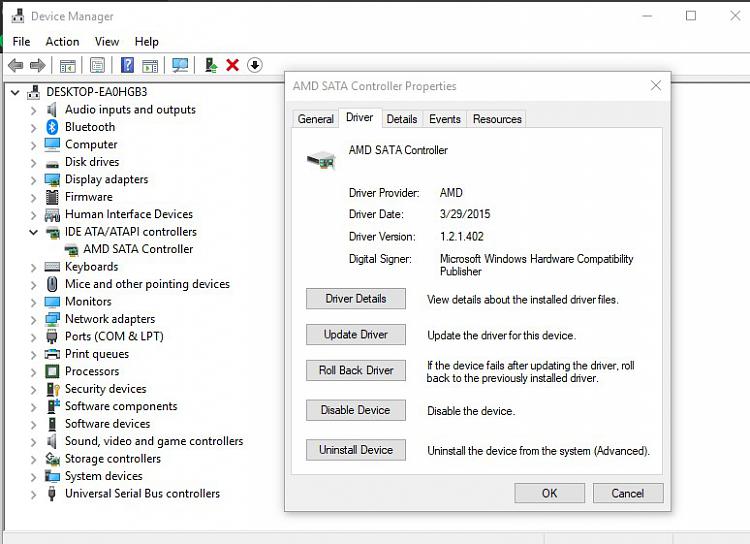Scan for hardware changes via monitor icon
The image size is (750, 544).
[x=180, y=65]
